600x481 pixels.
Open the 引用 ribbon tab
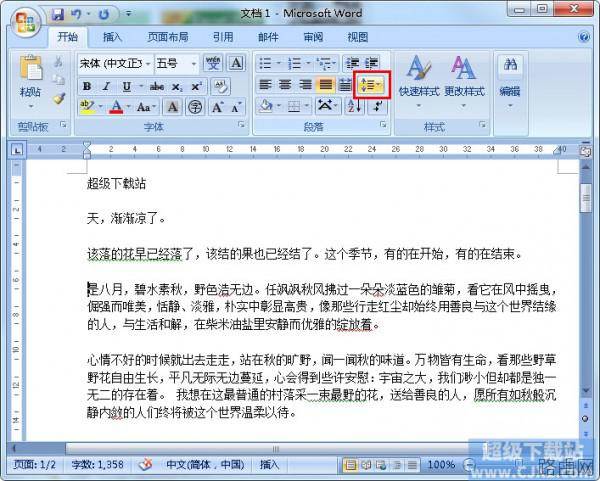click(223, 37)
